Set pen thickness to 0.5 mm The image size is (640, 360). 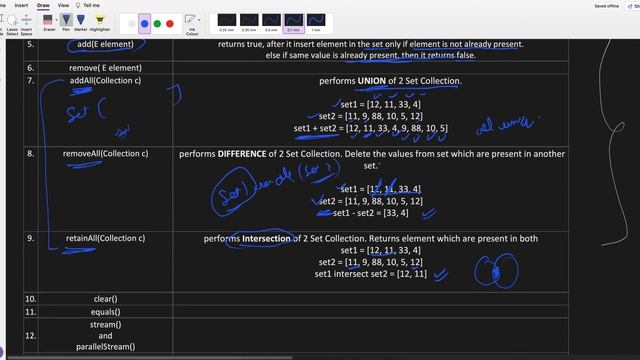(x=271, y=23)
